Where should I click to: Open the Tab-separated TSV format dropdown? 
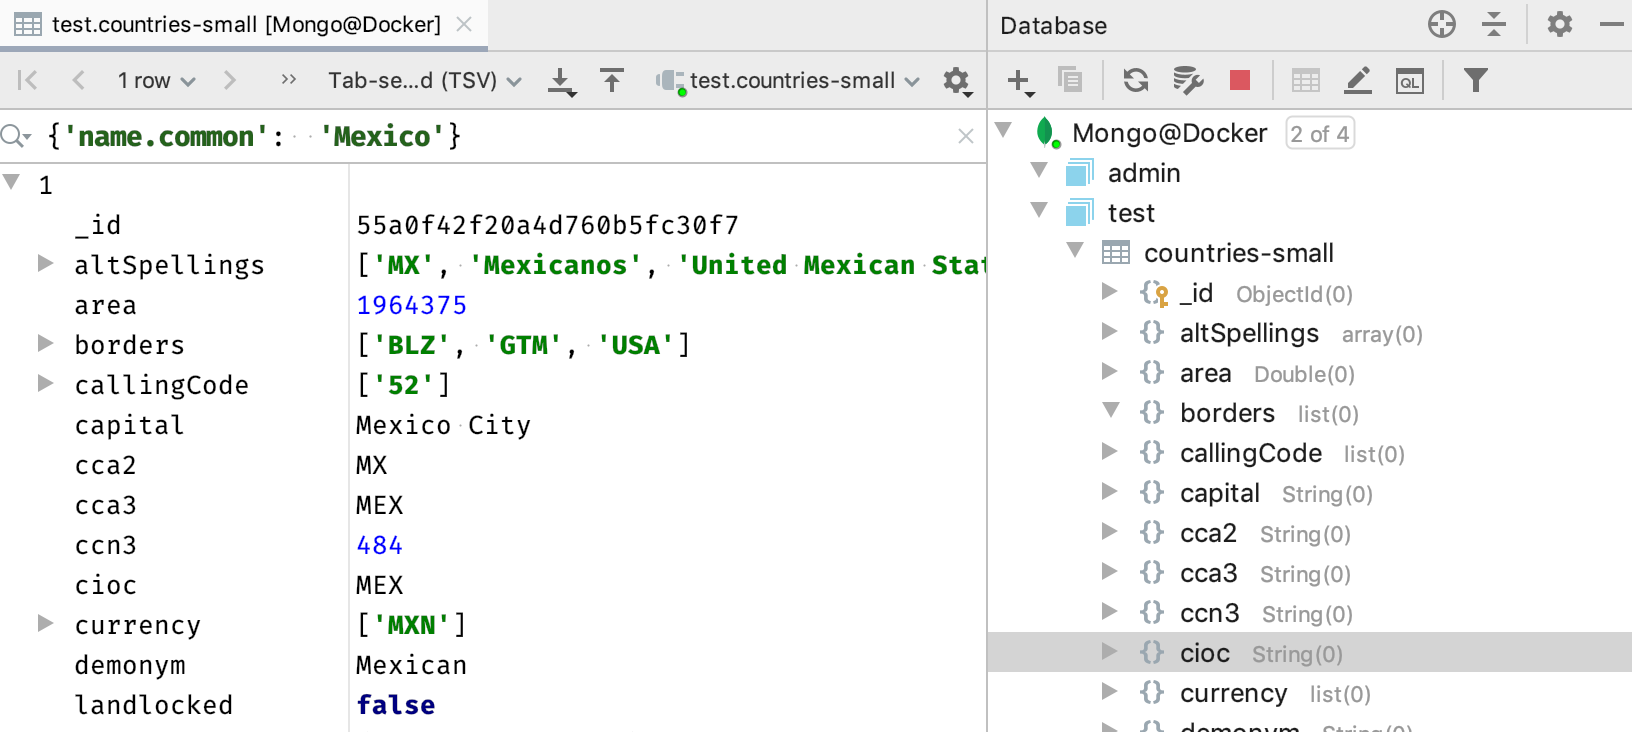424,81
